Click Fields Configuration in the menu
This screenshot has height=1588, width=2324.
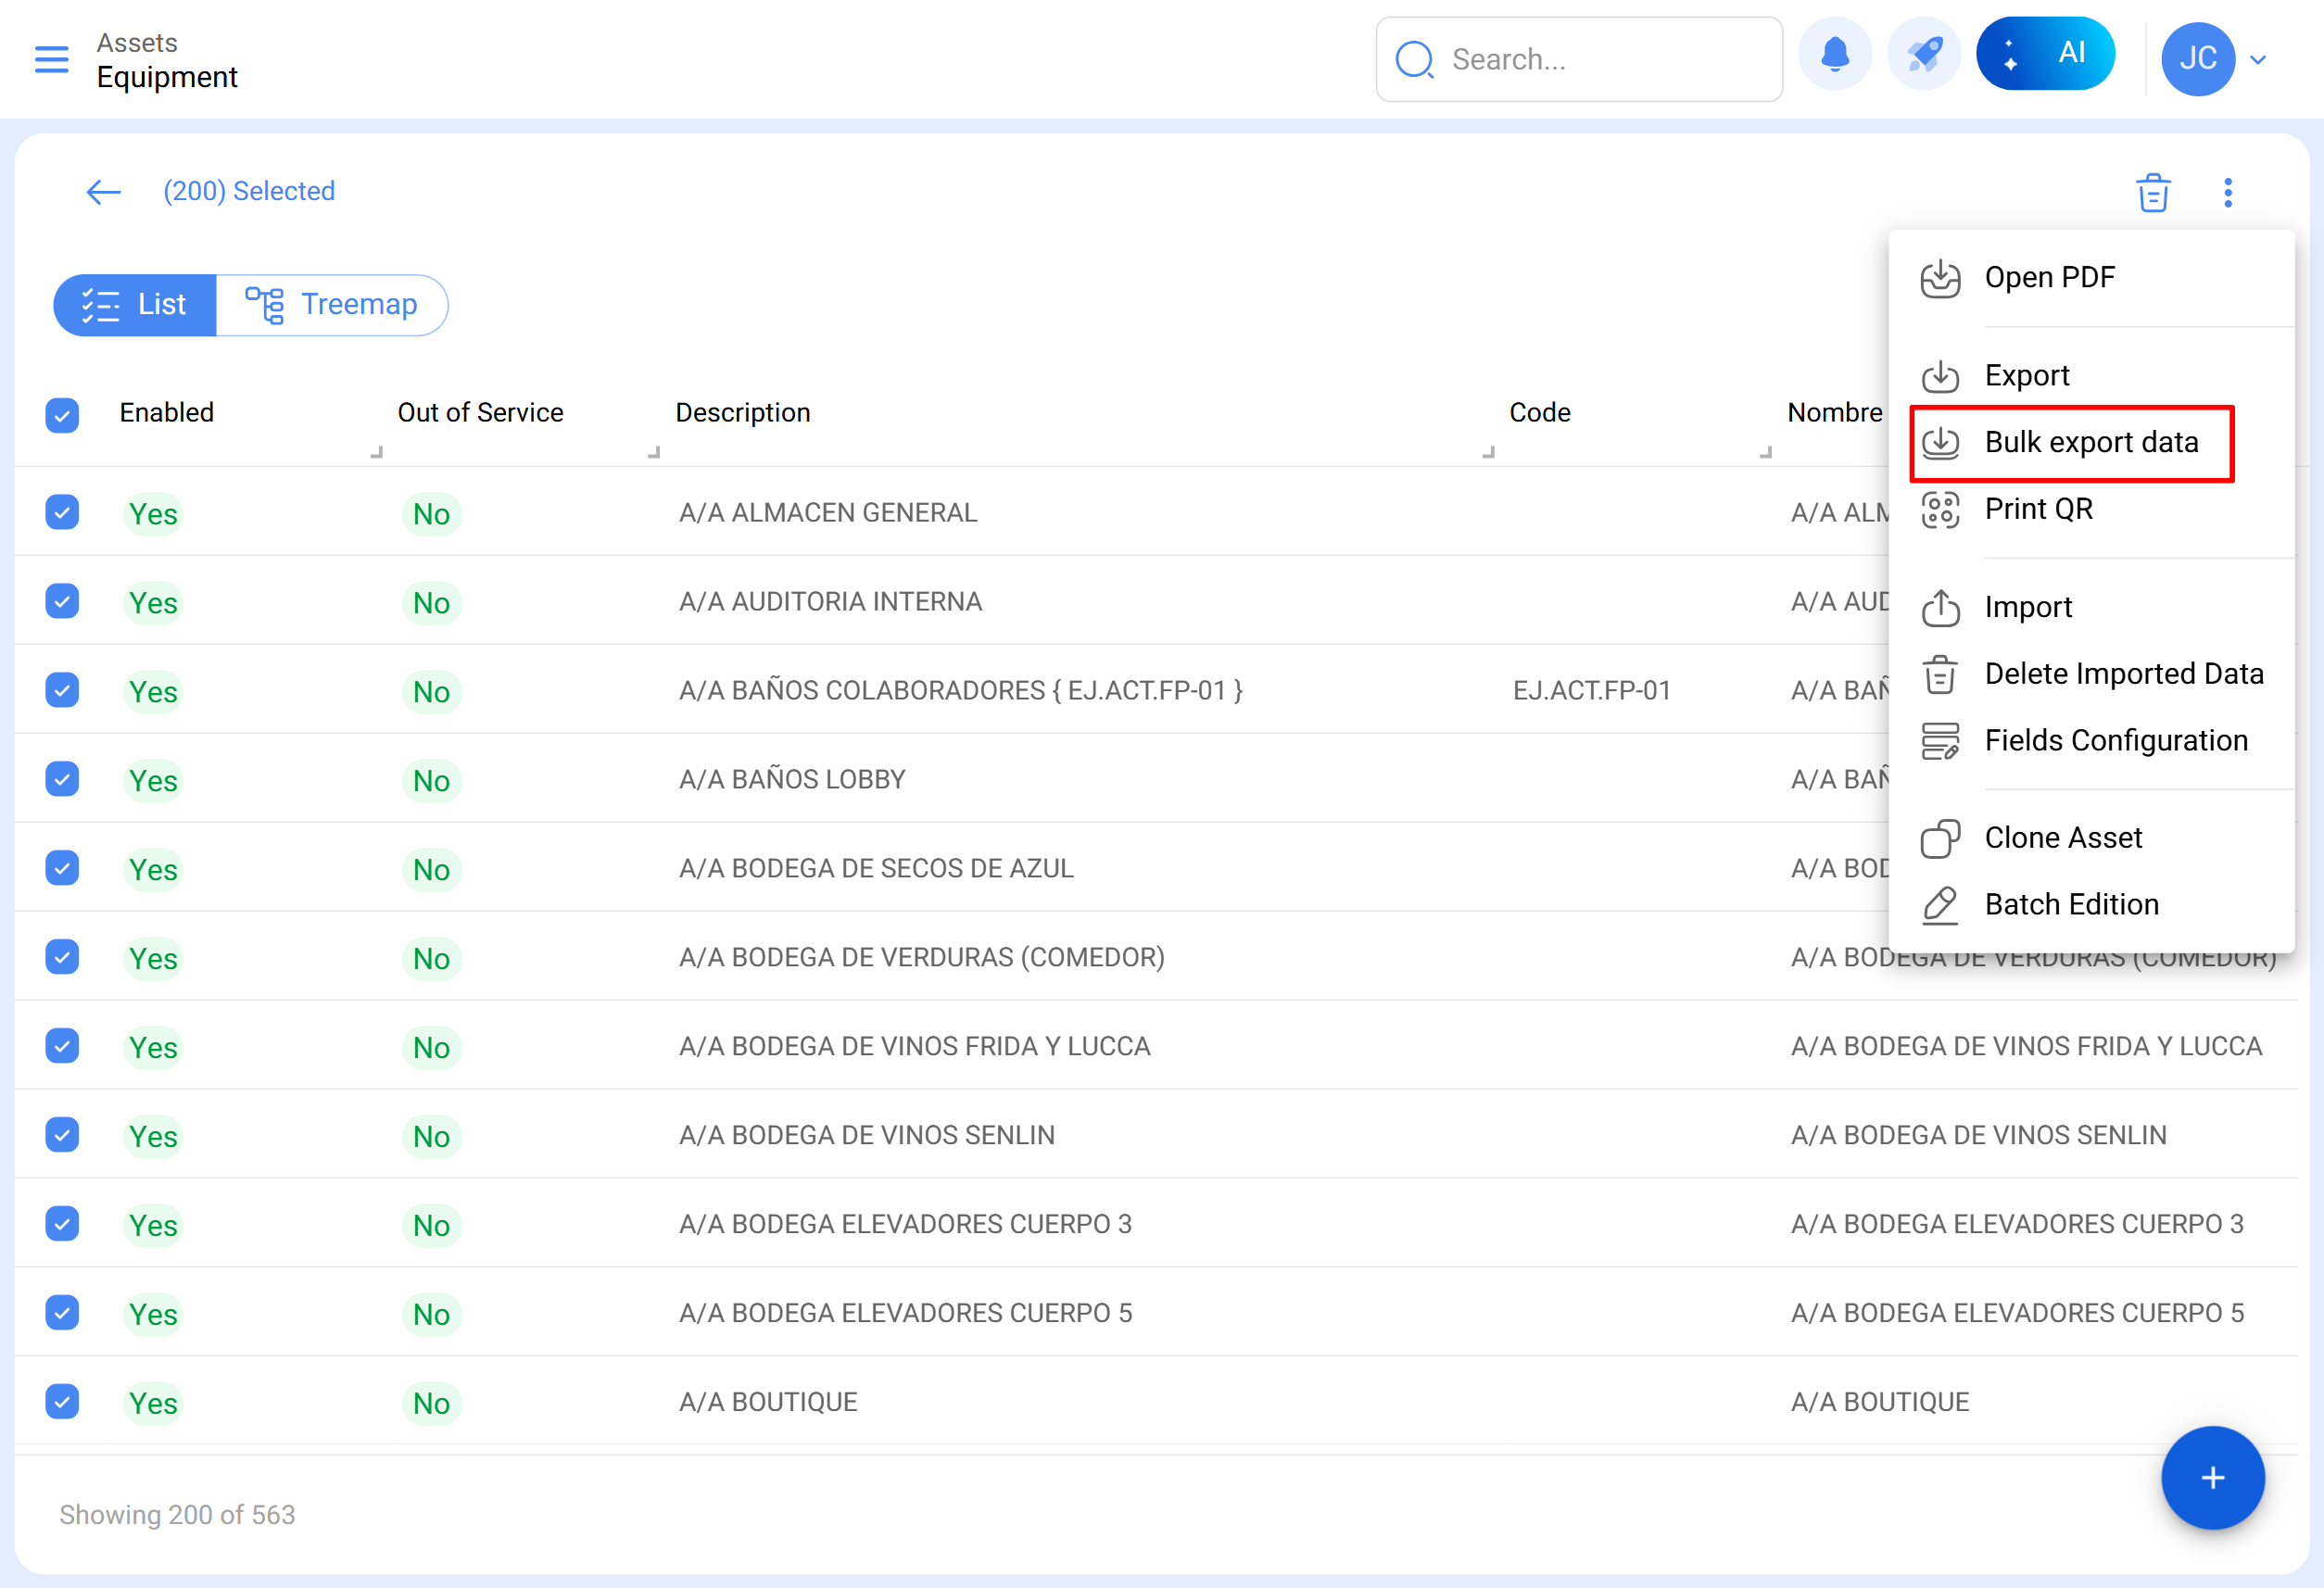pos(2115,740)
